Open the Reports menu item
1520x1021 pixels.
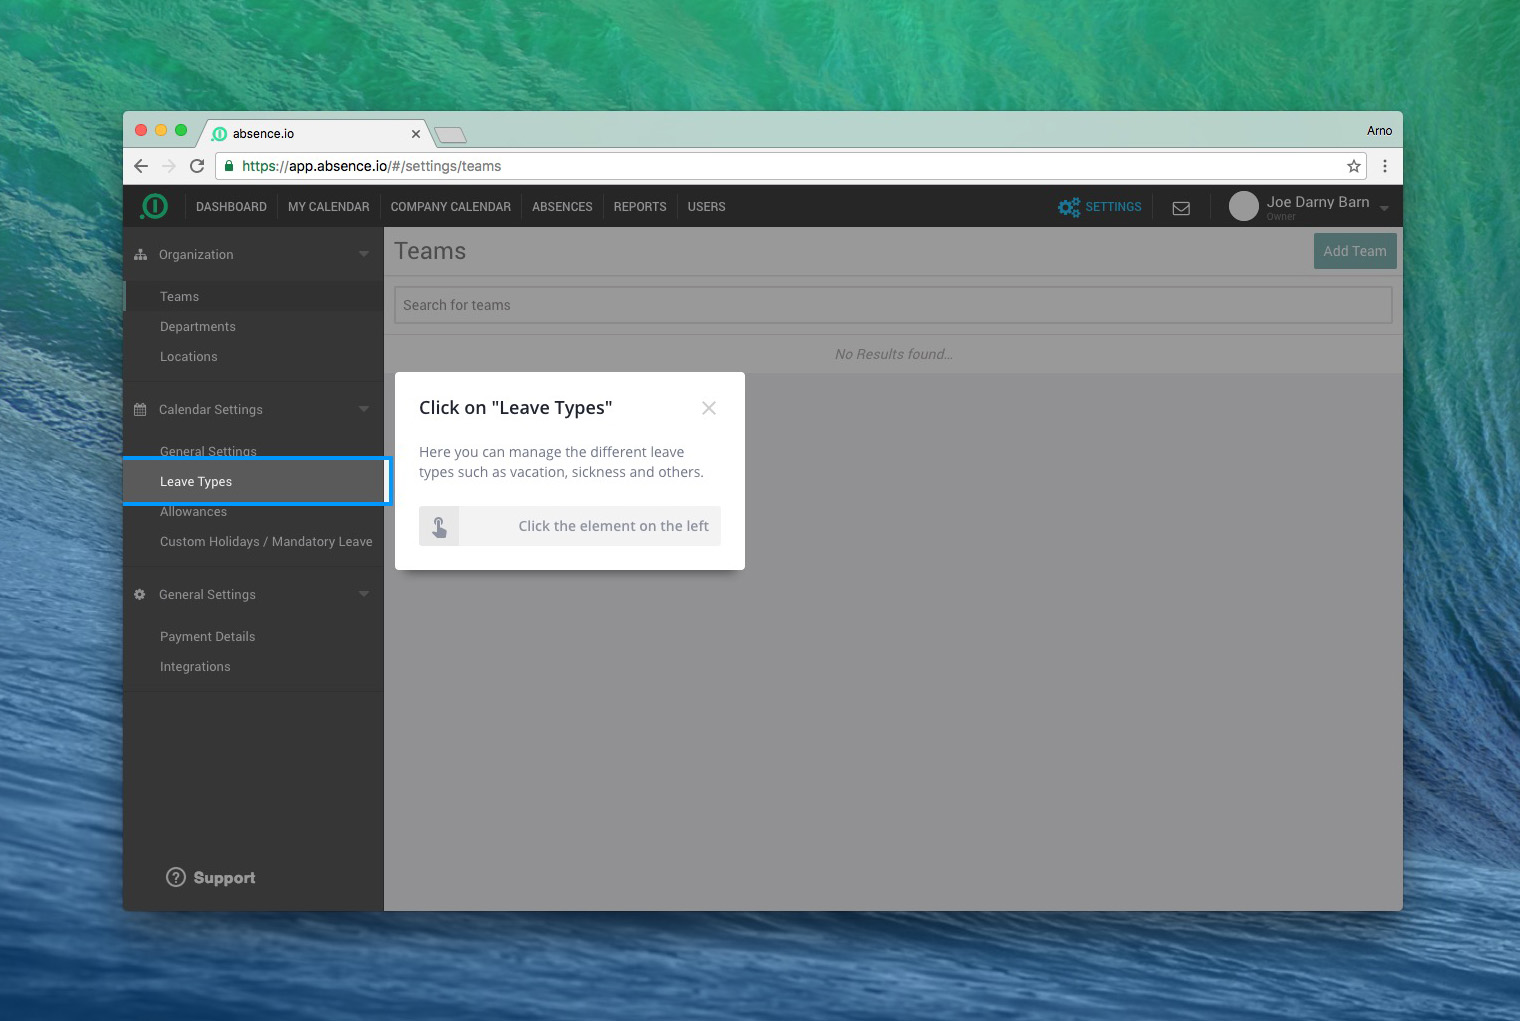click(x=639, y=207)
